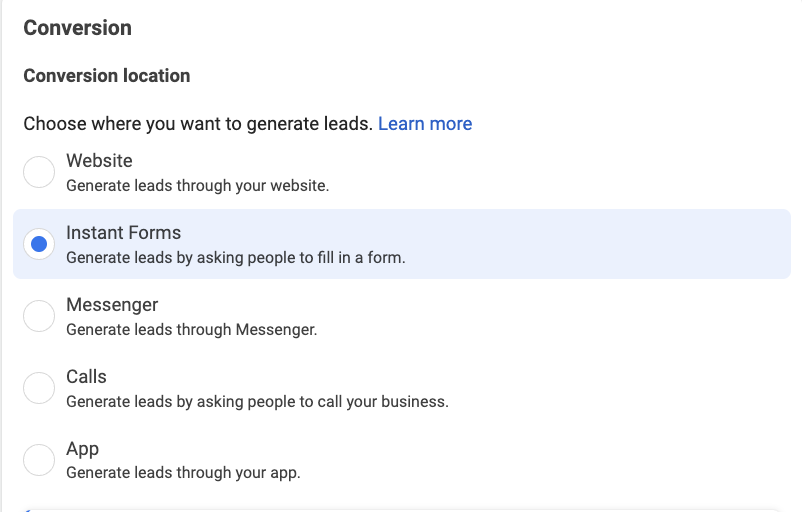Click the App option label
This screenshot has width=802, height=512.
(x=83, y=449)
